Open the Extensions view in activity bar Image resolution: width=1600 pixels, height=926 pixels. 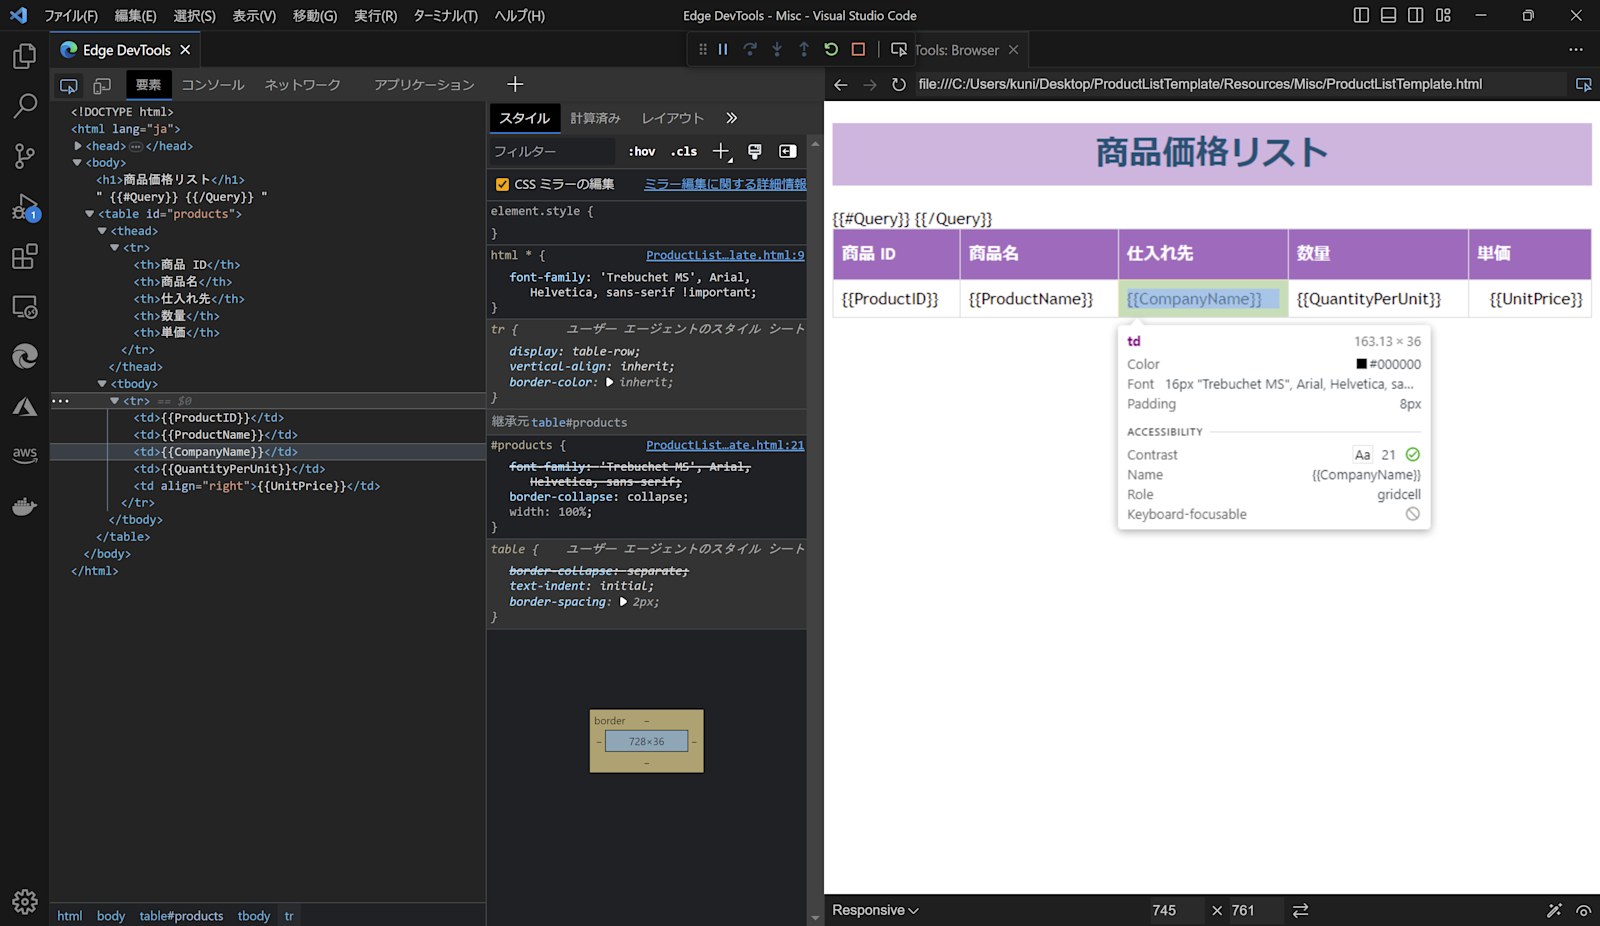pyautogui.click(x=25, y=256)
